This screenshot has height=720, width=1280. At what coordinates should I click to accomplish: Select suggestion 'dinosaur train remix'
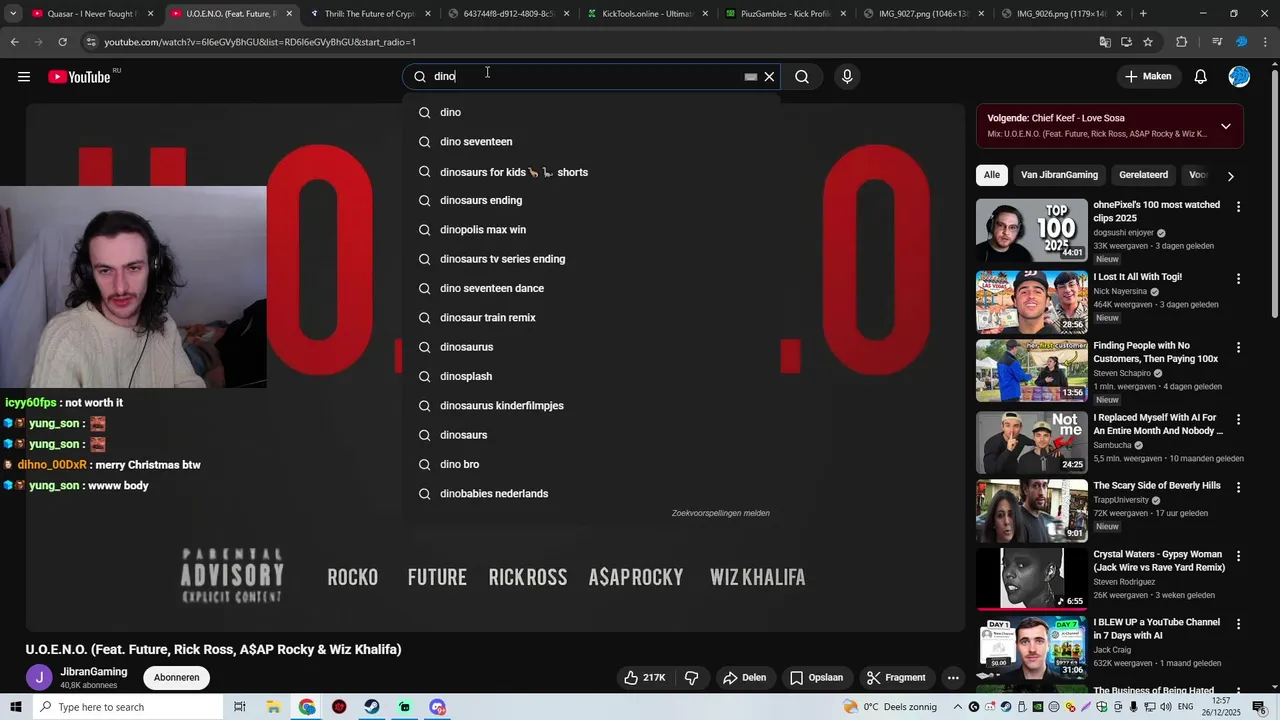click(x=591, y=318)
